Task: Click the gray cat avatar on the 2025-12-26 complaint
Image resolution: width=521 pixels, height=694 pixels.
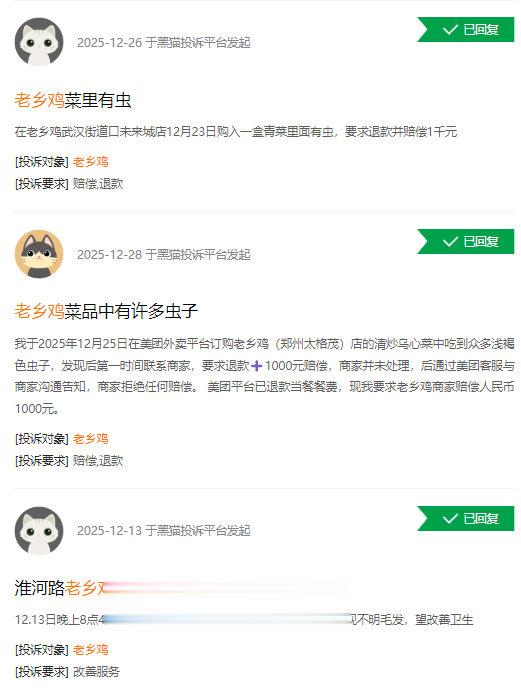Action: [x=39, y=42]
